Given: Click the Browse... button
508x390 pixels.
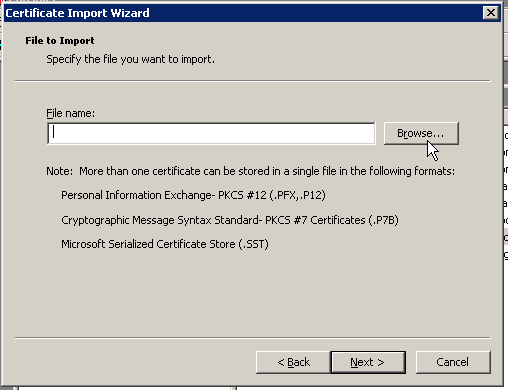Looking at the screenshot, I should pos(421,133).
